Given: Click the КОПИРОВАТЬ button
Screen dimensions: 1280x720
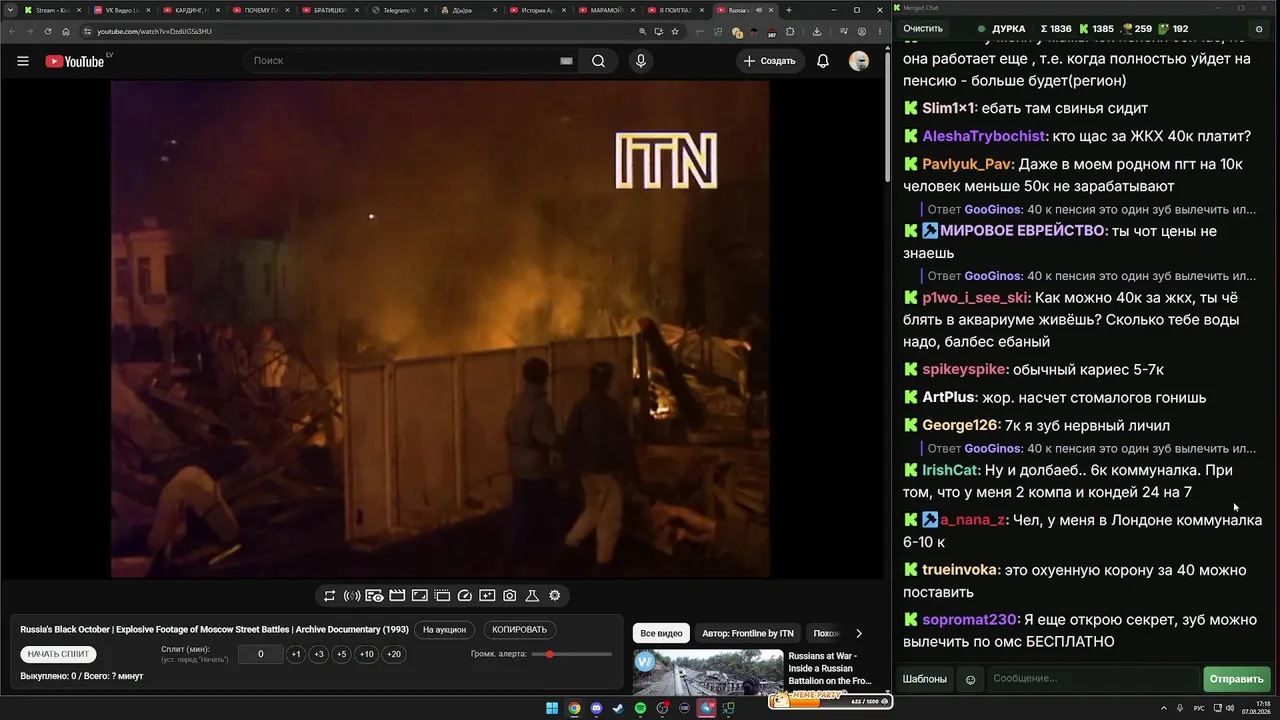Looking at the screenshot, I should click(x=520, y=630).
